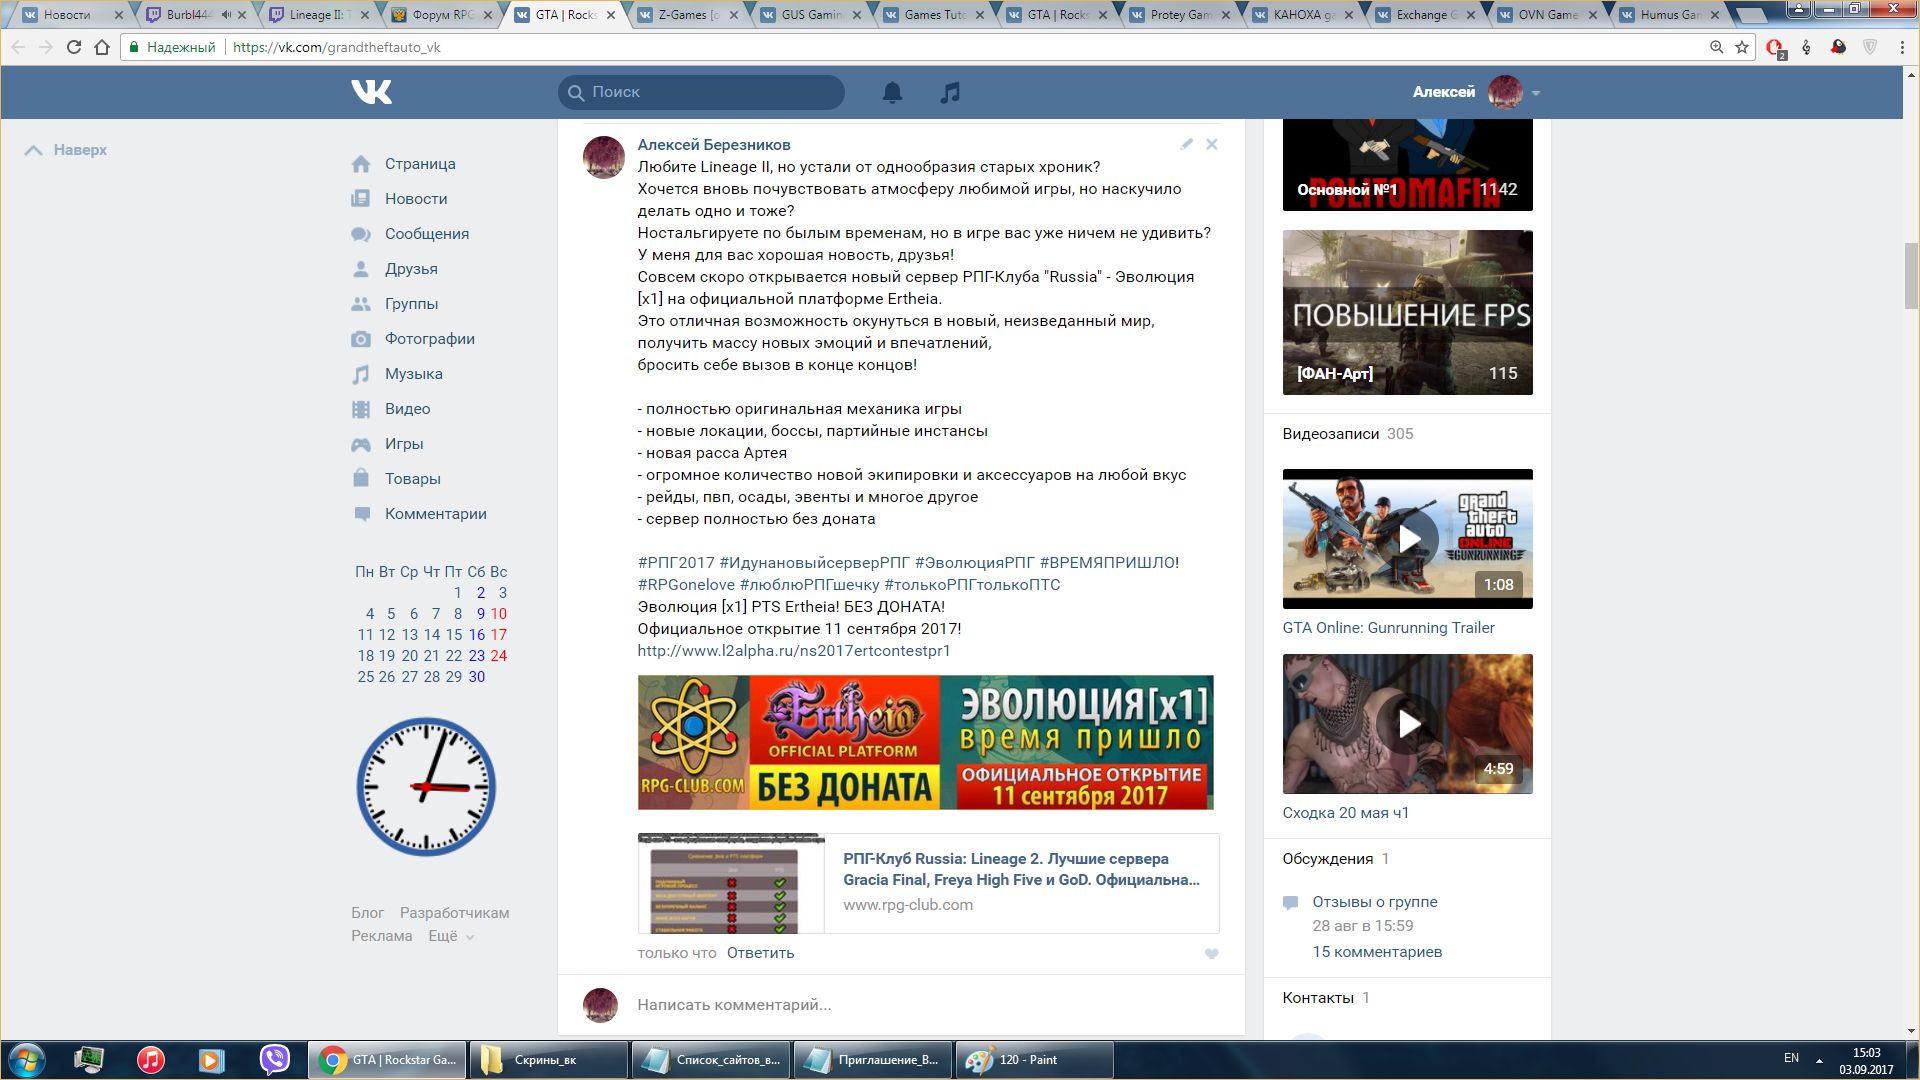Delete the comment with the X icon
Screen dimensions: 1920x1080
click(x=1211, y=144)
